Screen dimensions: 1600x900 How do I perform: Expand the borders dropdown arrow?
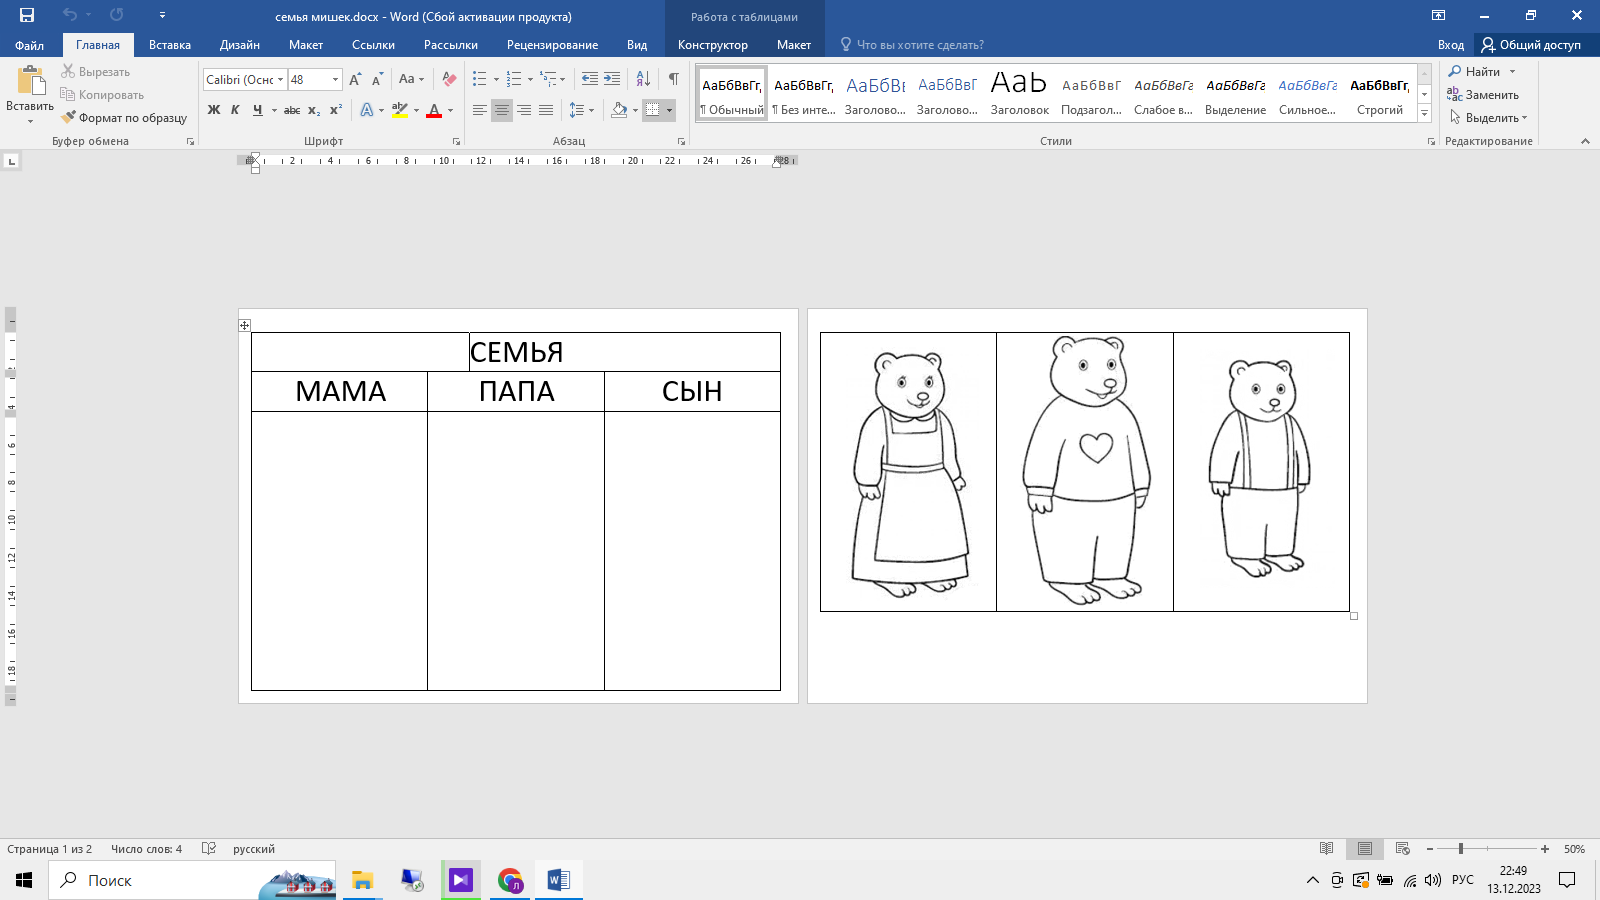point(669,110)
